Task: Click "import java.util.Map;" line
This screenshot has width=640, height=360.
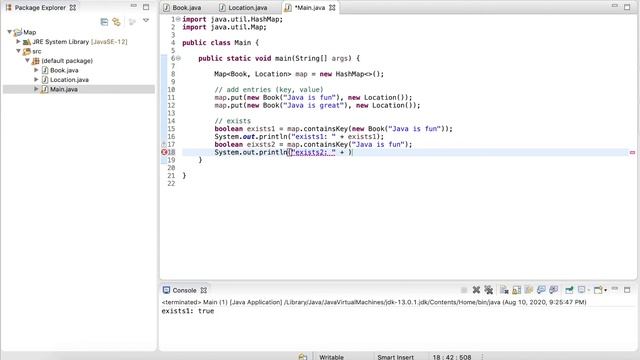Action: coord(224,27)
